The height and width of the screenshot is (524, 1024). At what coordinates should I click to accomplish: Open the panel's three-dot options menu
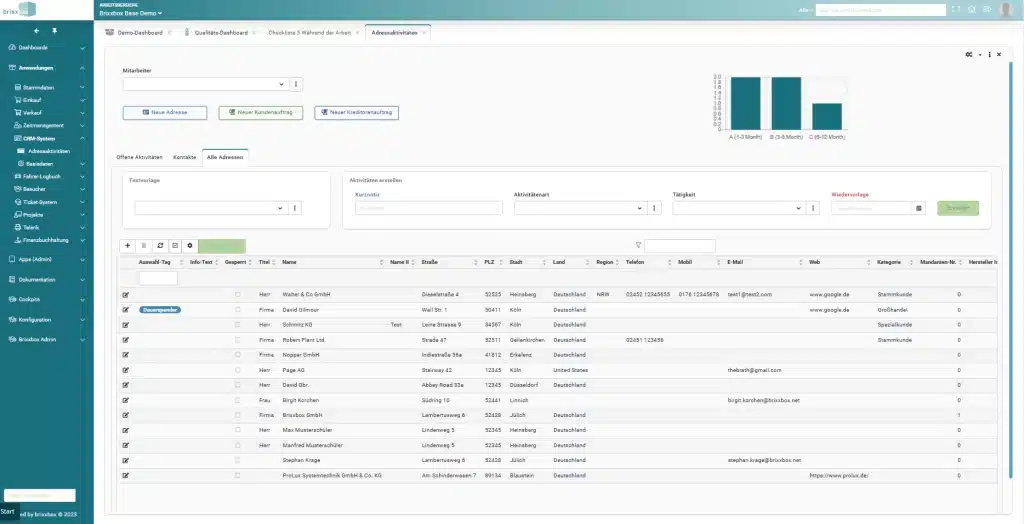click(x=990, y=55)
